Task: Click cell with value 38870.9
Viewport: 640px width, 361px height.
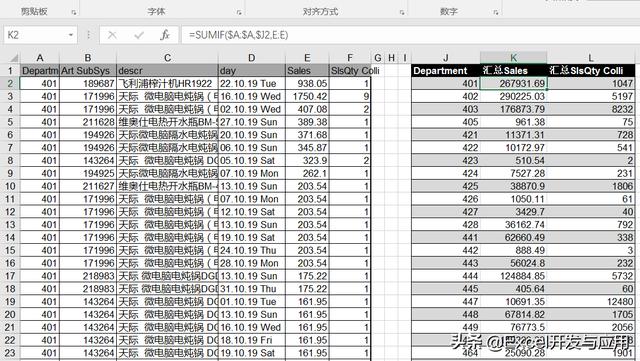Action: [513, 186]
